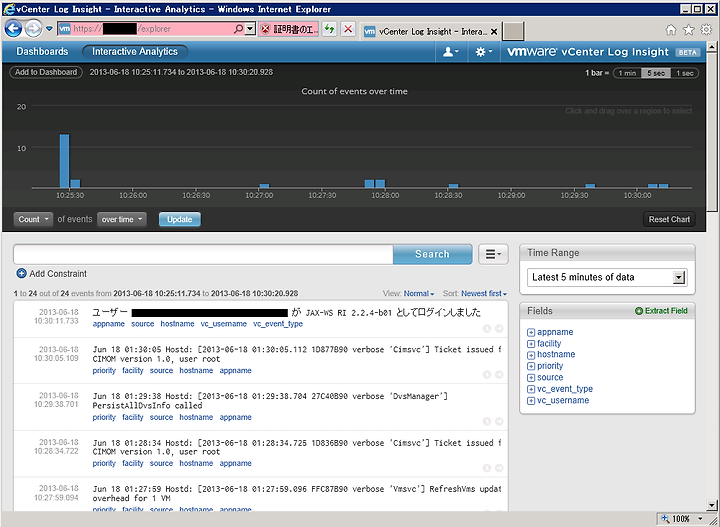Click the green Extract Field plus icon
The height and width of the screenshot is (527, 720).
click(639, 311)
